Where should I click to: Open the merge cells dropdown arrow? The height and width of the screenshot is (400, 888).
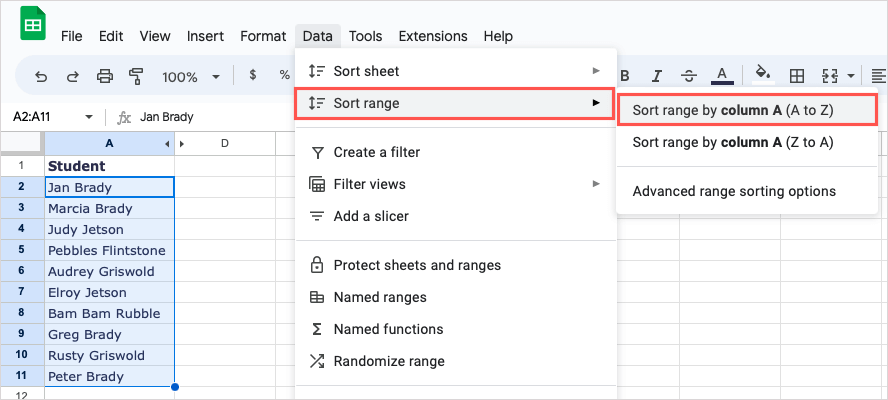point(851,76)
